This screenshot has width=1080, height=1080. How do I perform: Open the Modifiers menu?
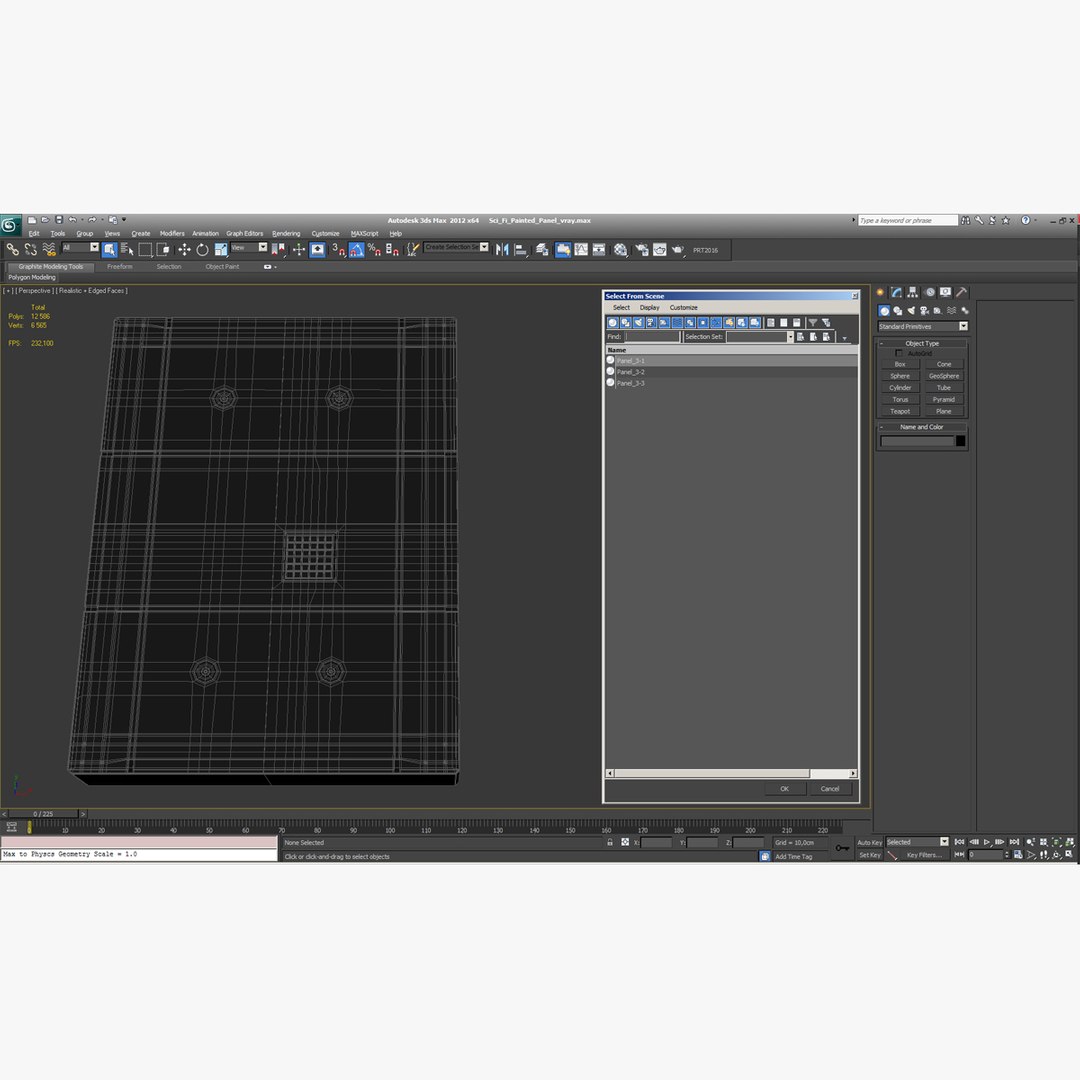[172, 233]
